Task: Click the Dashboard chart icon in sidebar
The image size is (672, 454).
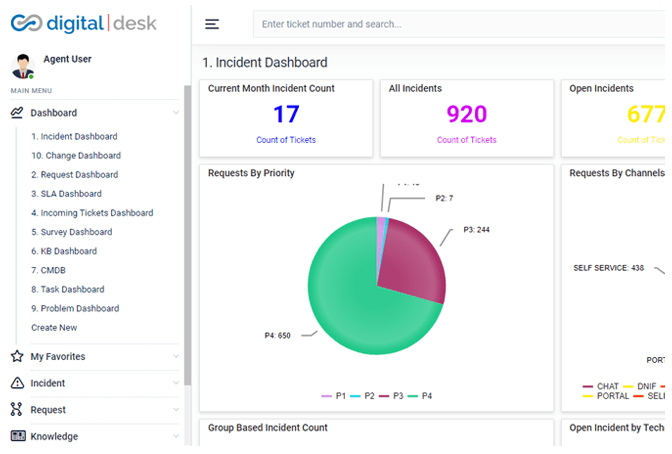Action: 17,113
